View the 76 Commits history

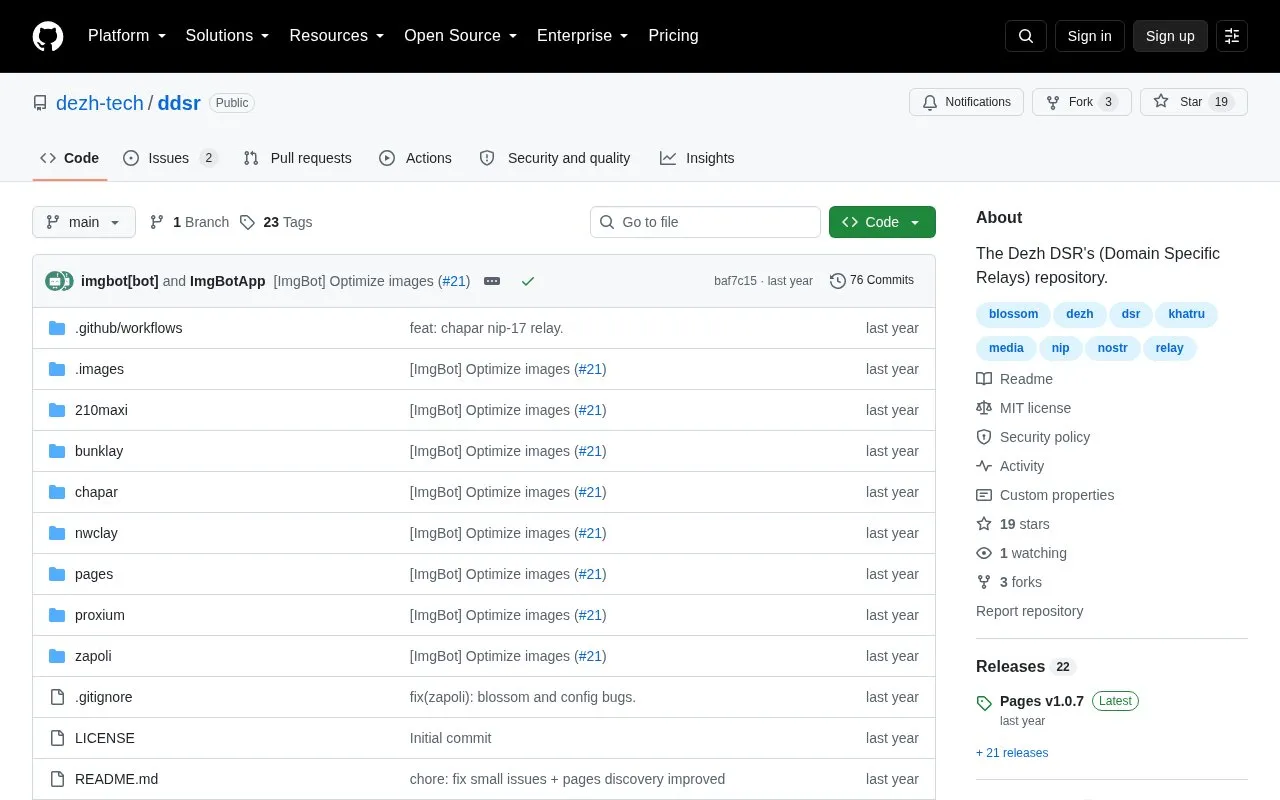[x=872, y=281]
